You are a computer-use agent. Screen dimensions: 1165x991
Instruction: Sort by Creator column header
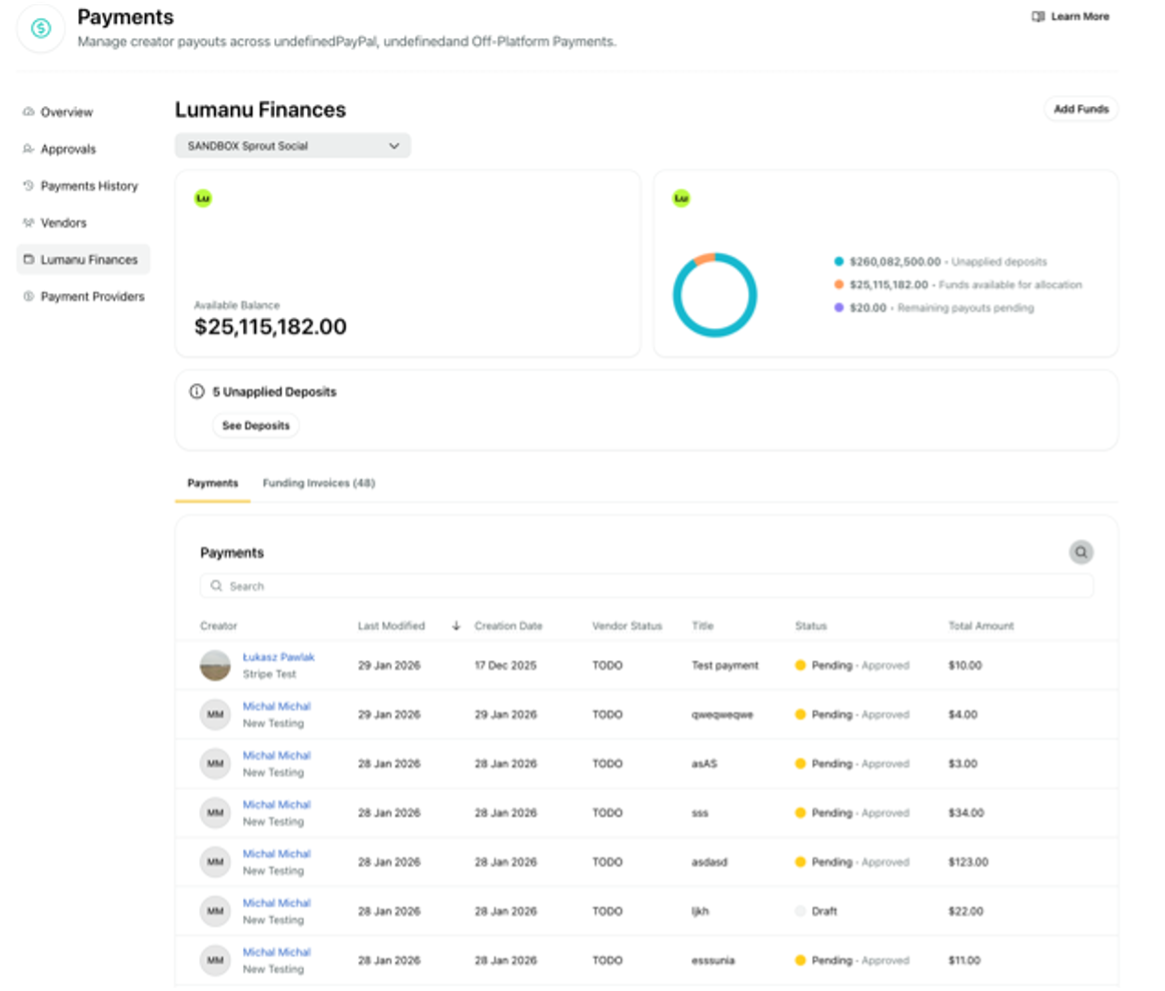[218, 626]
